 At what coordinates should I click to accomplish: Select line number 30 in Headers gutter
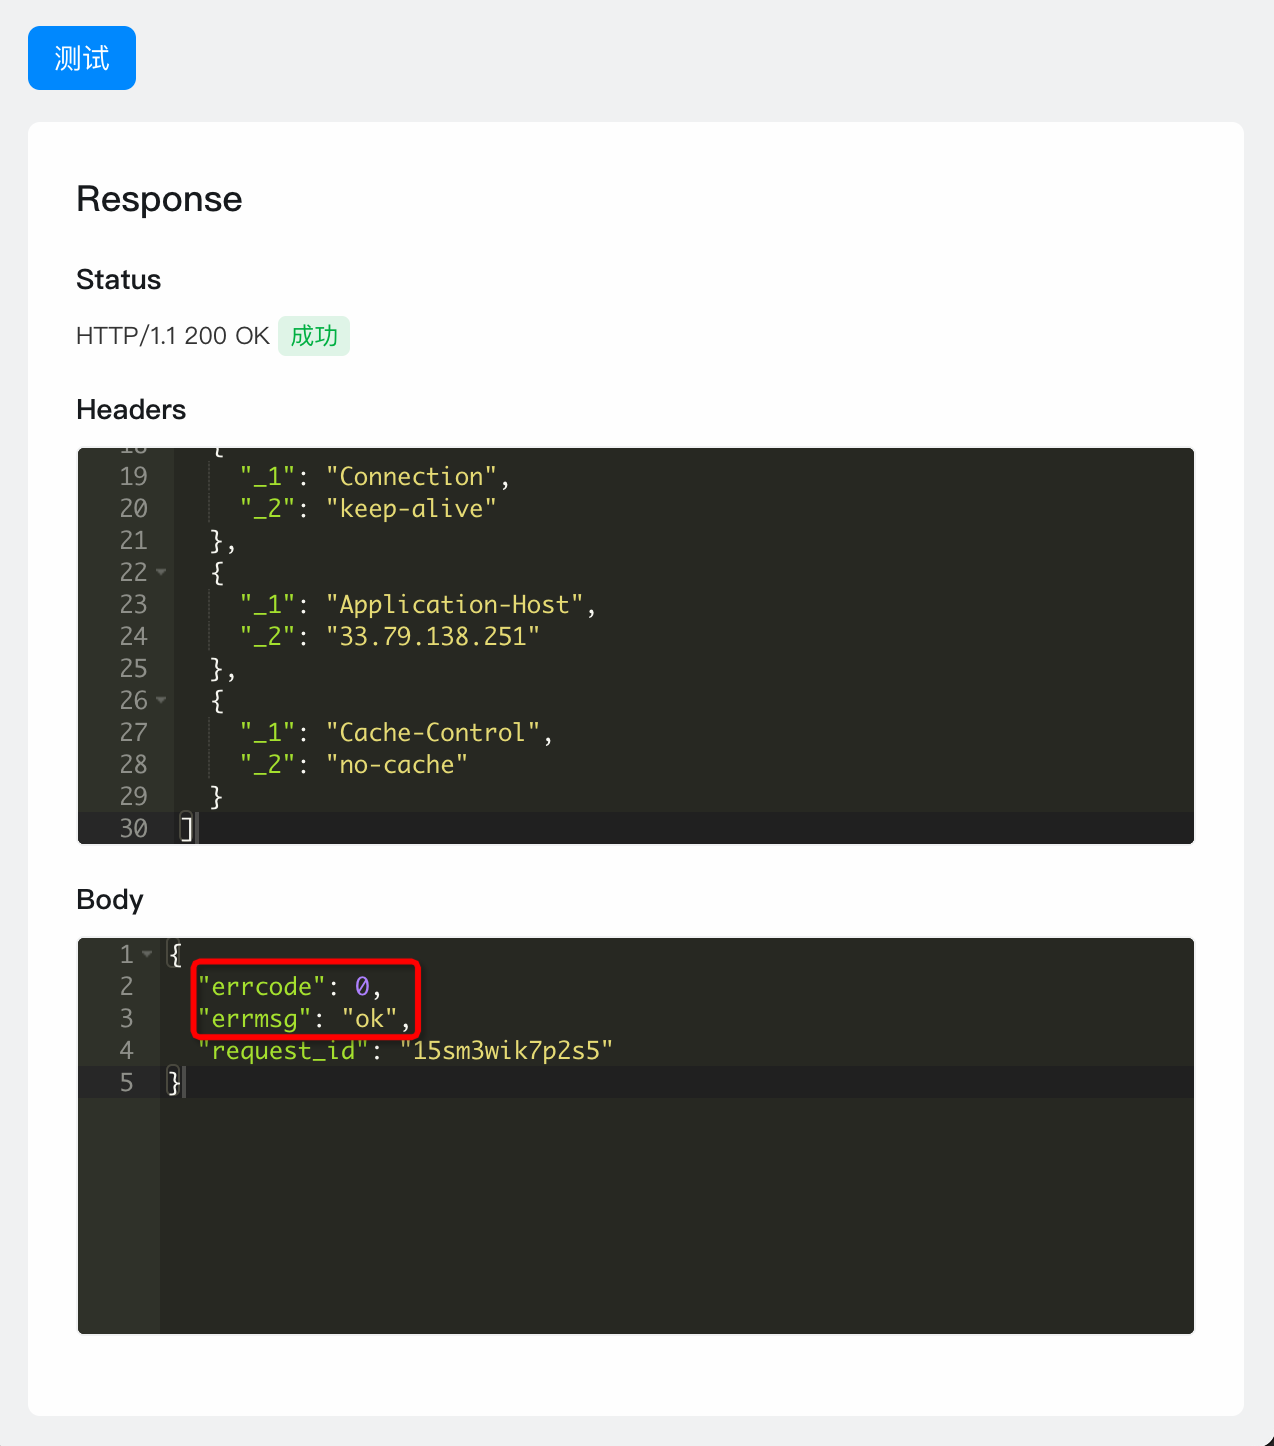(x=133, y=829)
